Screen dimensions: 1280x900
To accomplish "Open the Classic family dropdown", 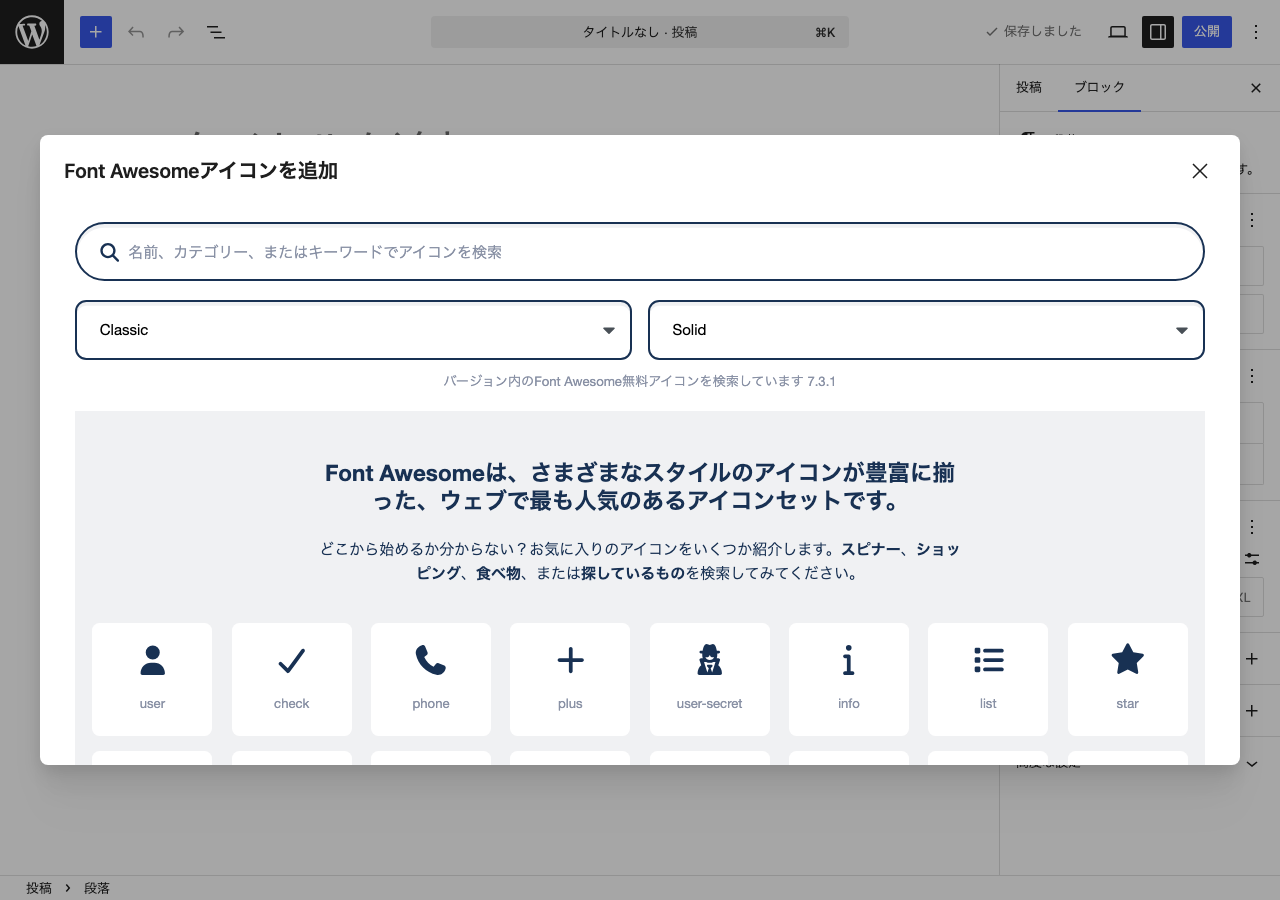I will coord(353,330).
